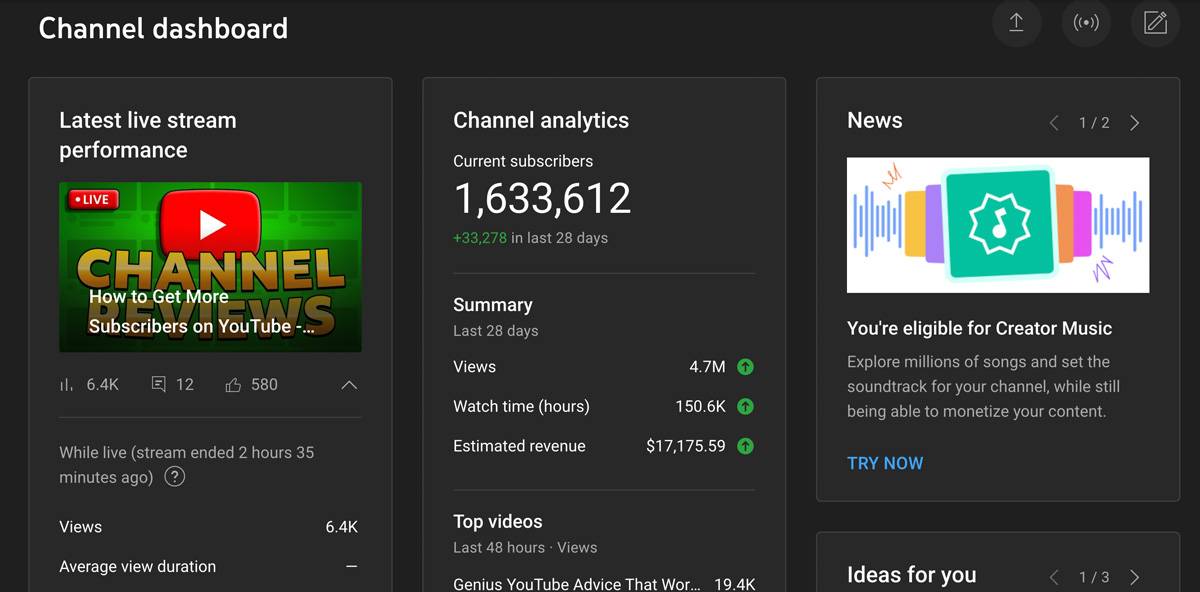Click the News heading
This screenshot has width=1200, height=592.
(875, 121)
